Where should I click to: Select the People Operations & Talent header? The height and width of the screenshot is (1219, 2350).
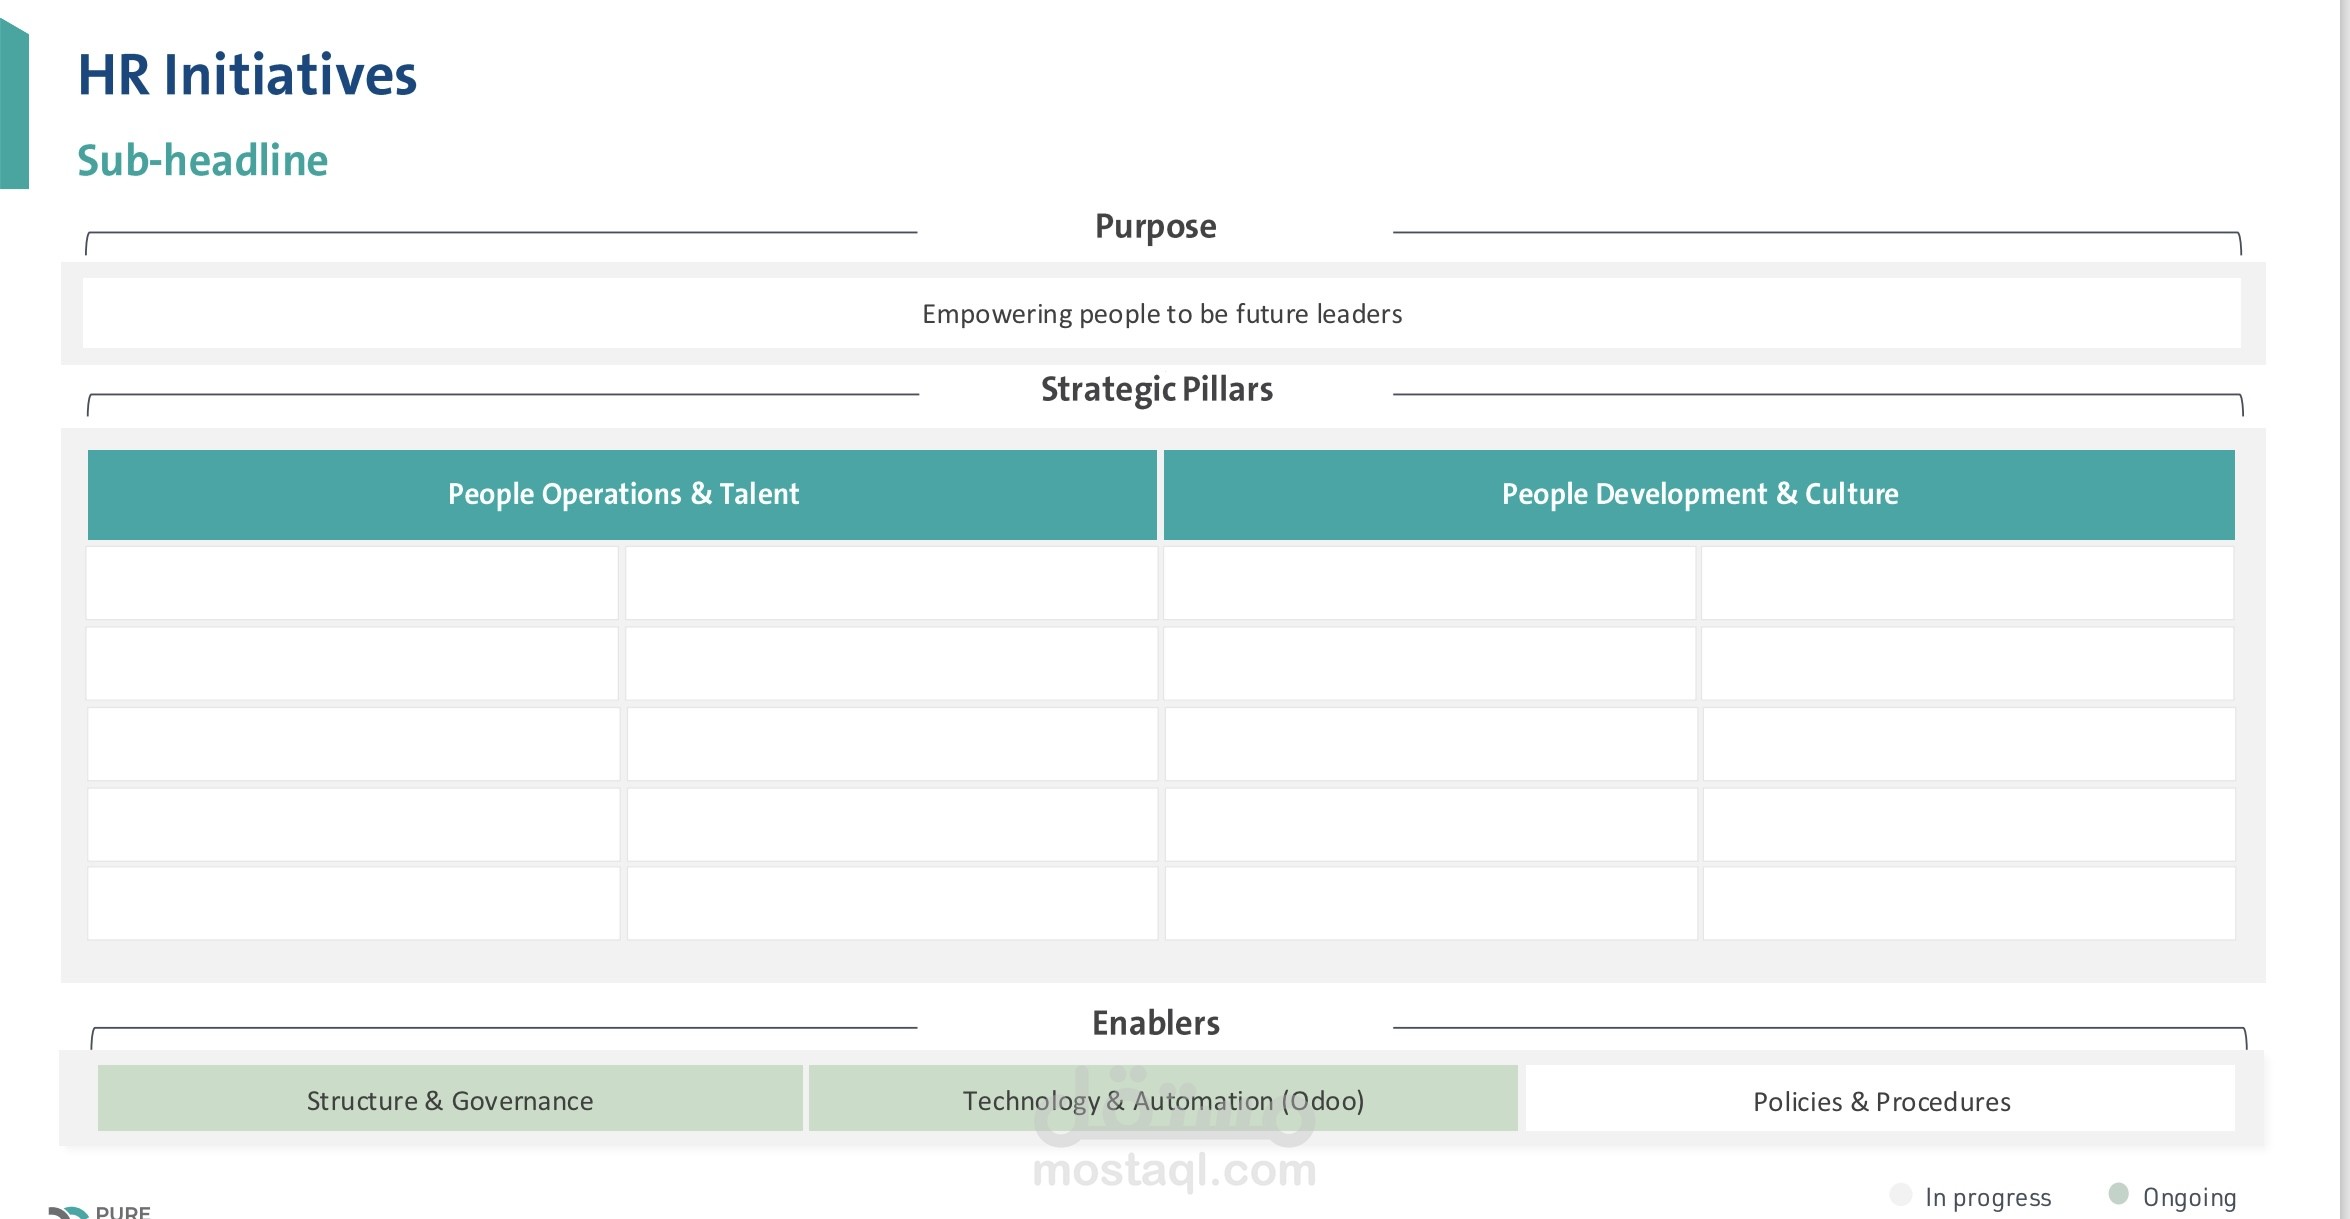click(x=622, y=494)
